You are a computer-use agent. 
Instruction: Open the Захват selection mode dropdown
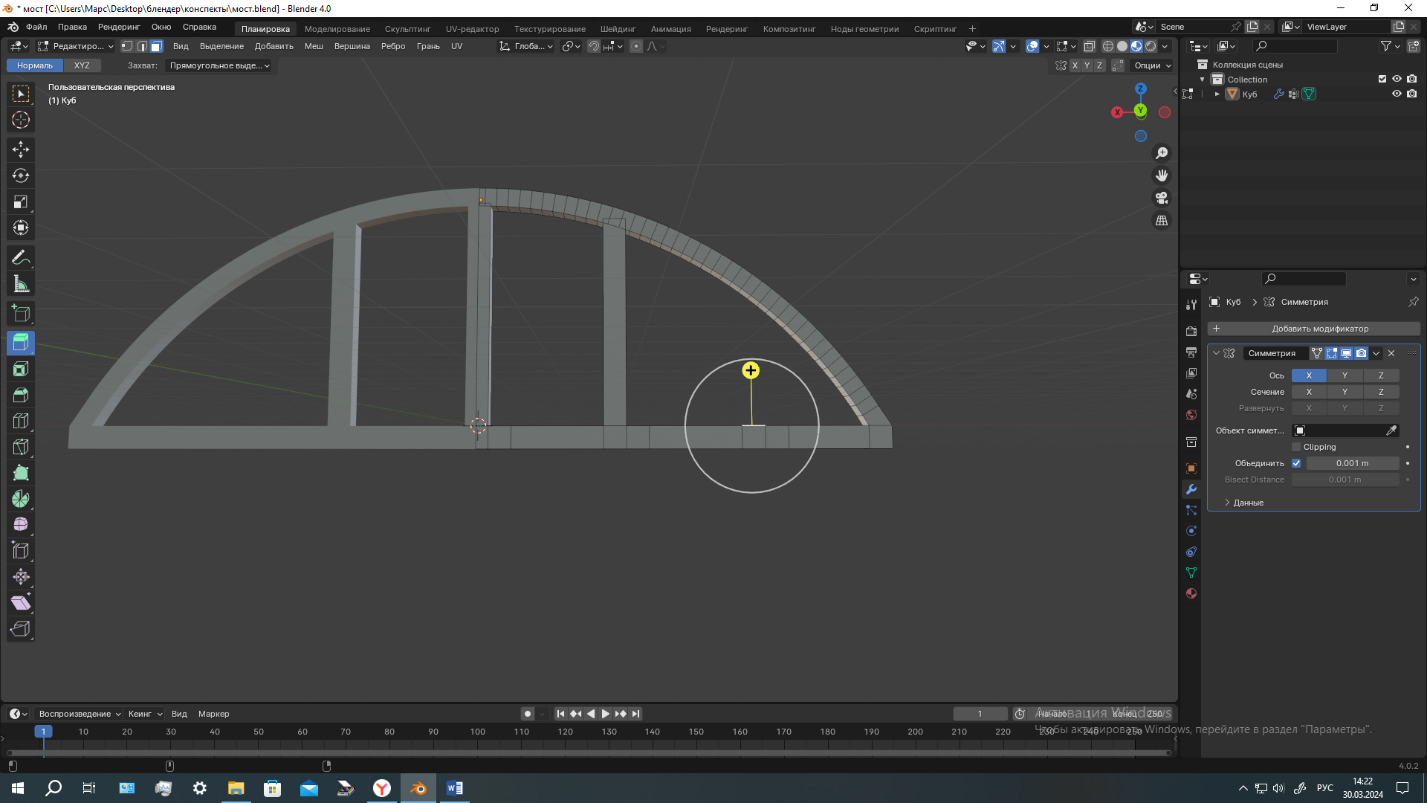pyautogui.click(x=219, y=65)
